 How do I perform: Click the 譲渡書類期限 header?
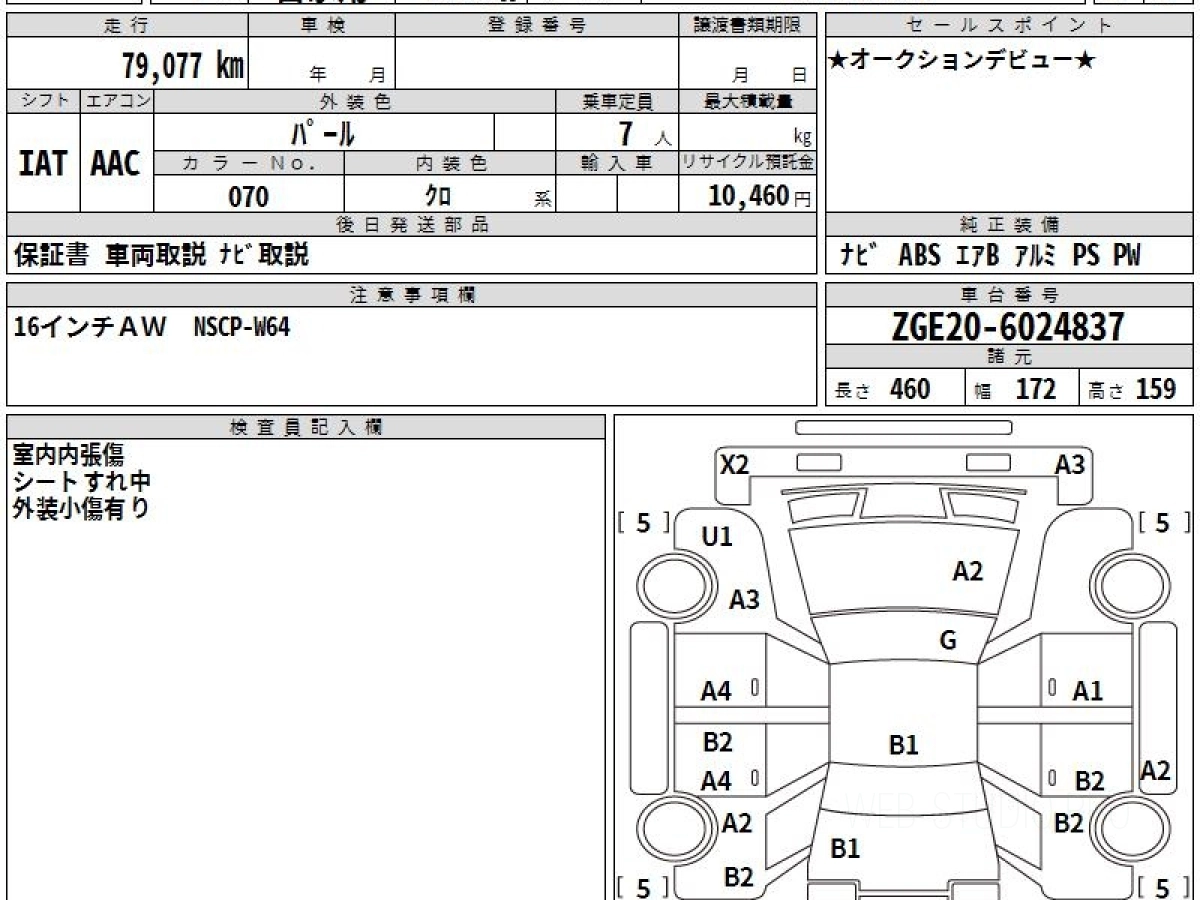click(748, 26)
